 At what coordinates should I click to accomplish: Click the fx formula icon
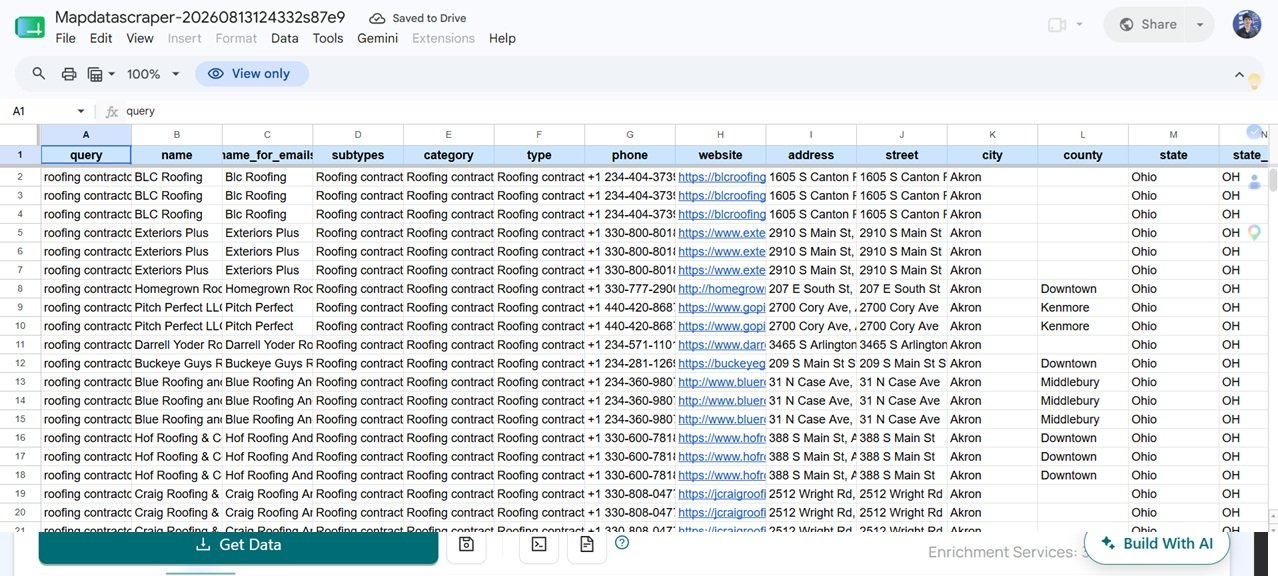(x=112, y=111)
